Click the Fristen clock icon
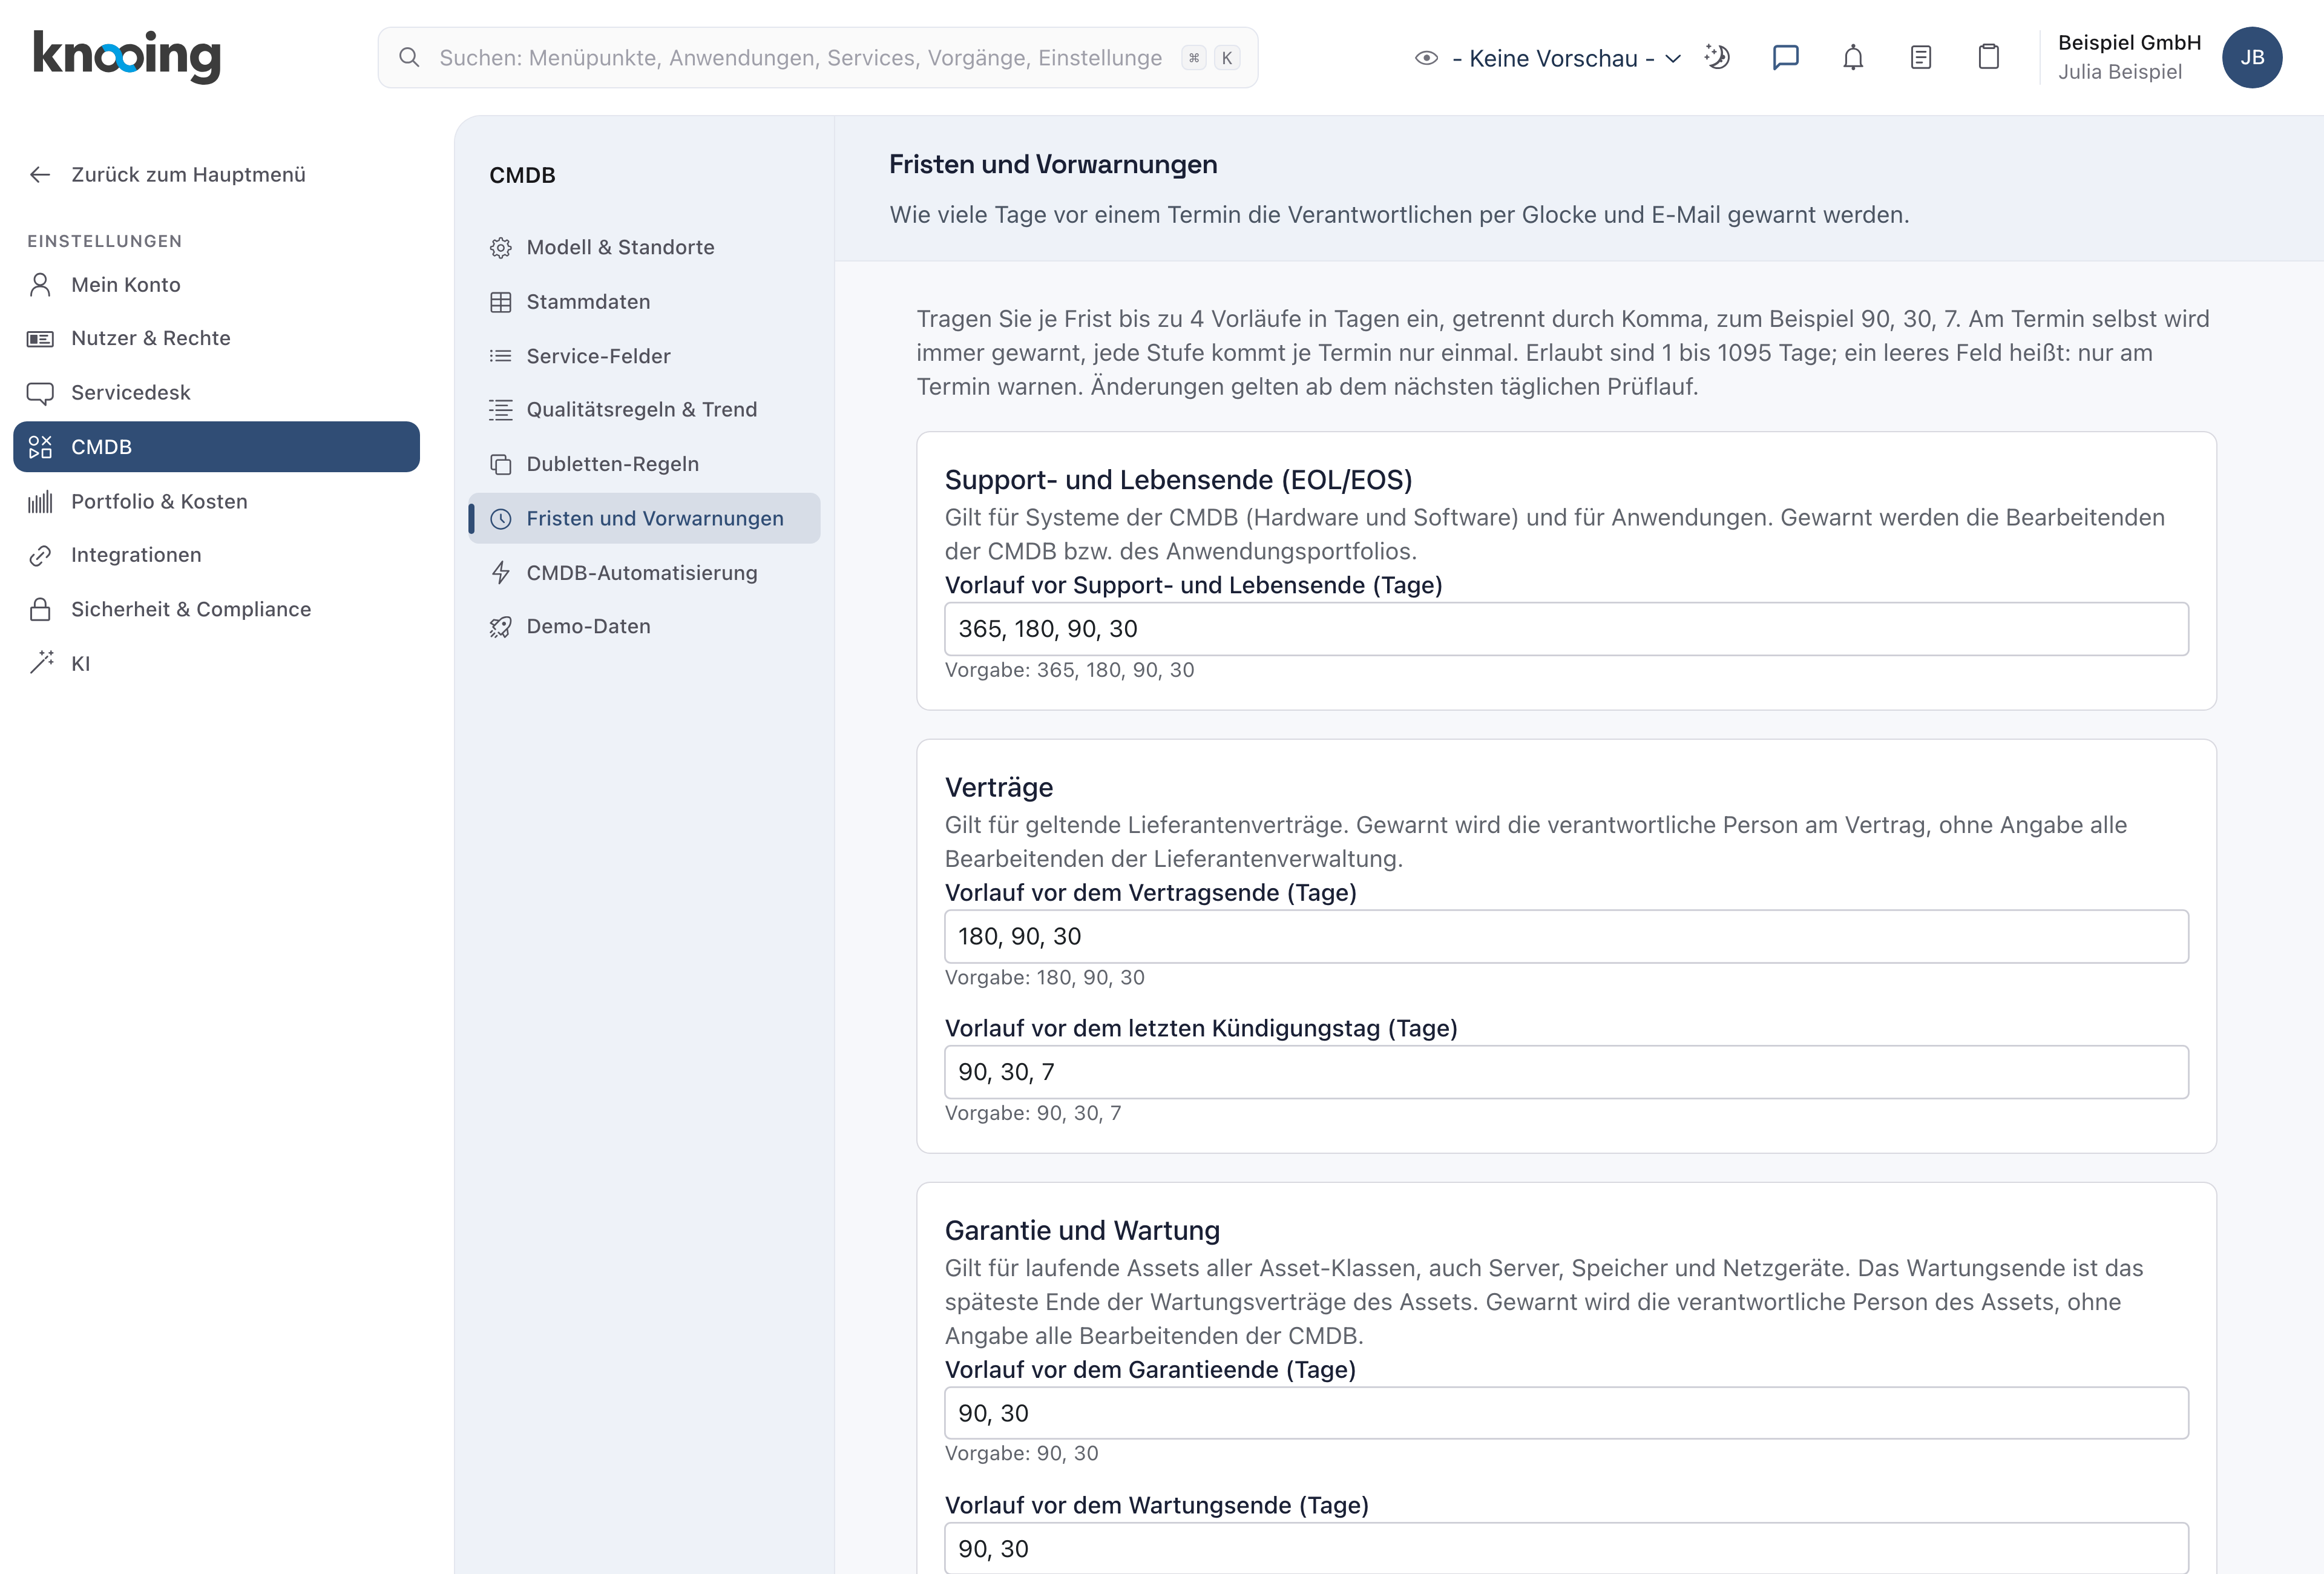This screenshot has width=2324, height=1574. (501, 518)
